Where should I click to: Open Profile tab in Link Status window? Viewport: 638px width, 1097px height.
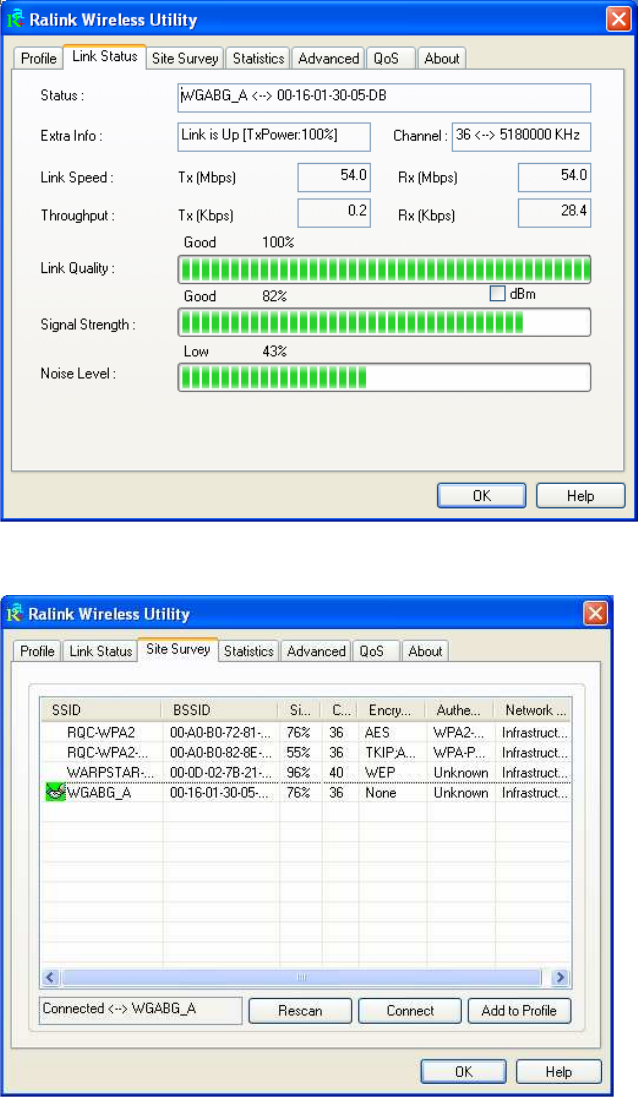pyautogui.click(x=38, y=58)
